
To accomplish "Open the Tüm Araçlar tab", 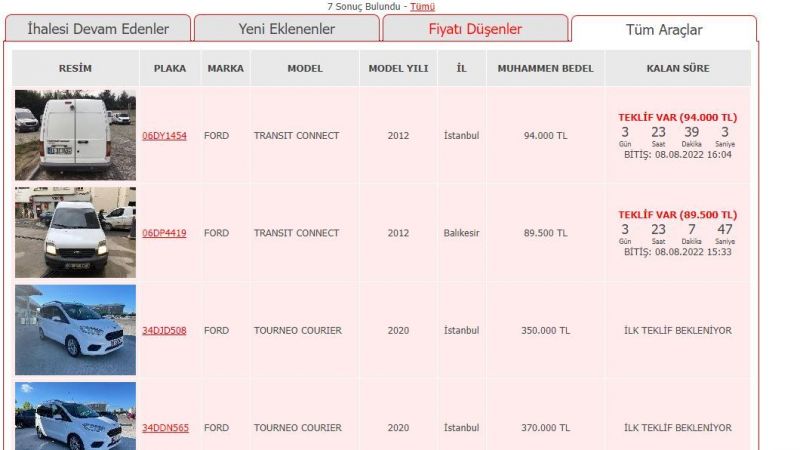I will pos(664,30).
